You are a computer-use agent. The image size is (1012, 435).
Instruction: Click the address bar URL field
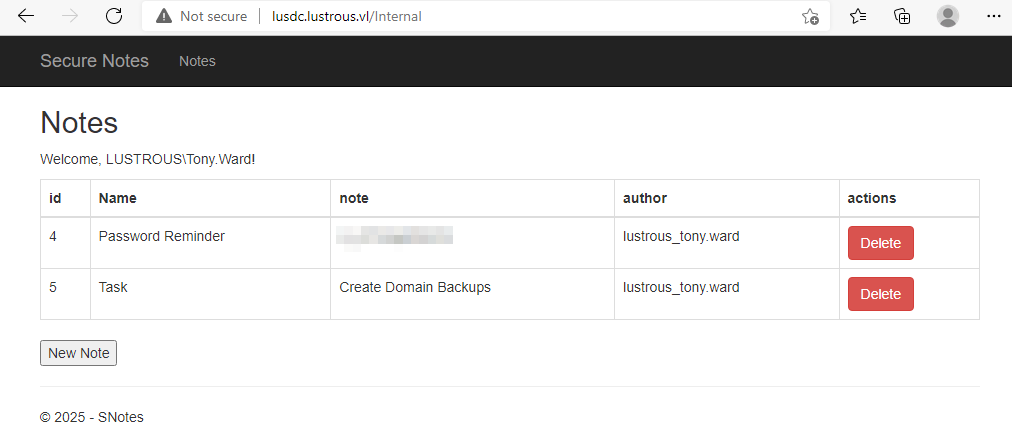pos(500,16)
